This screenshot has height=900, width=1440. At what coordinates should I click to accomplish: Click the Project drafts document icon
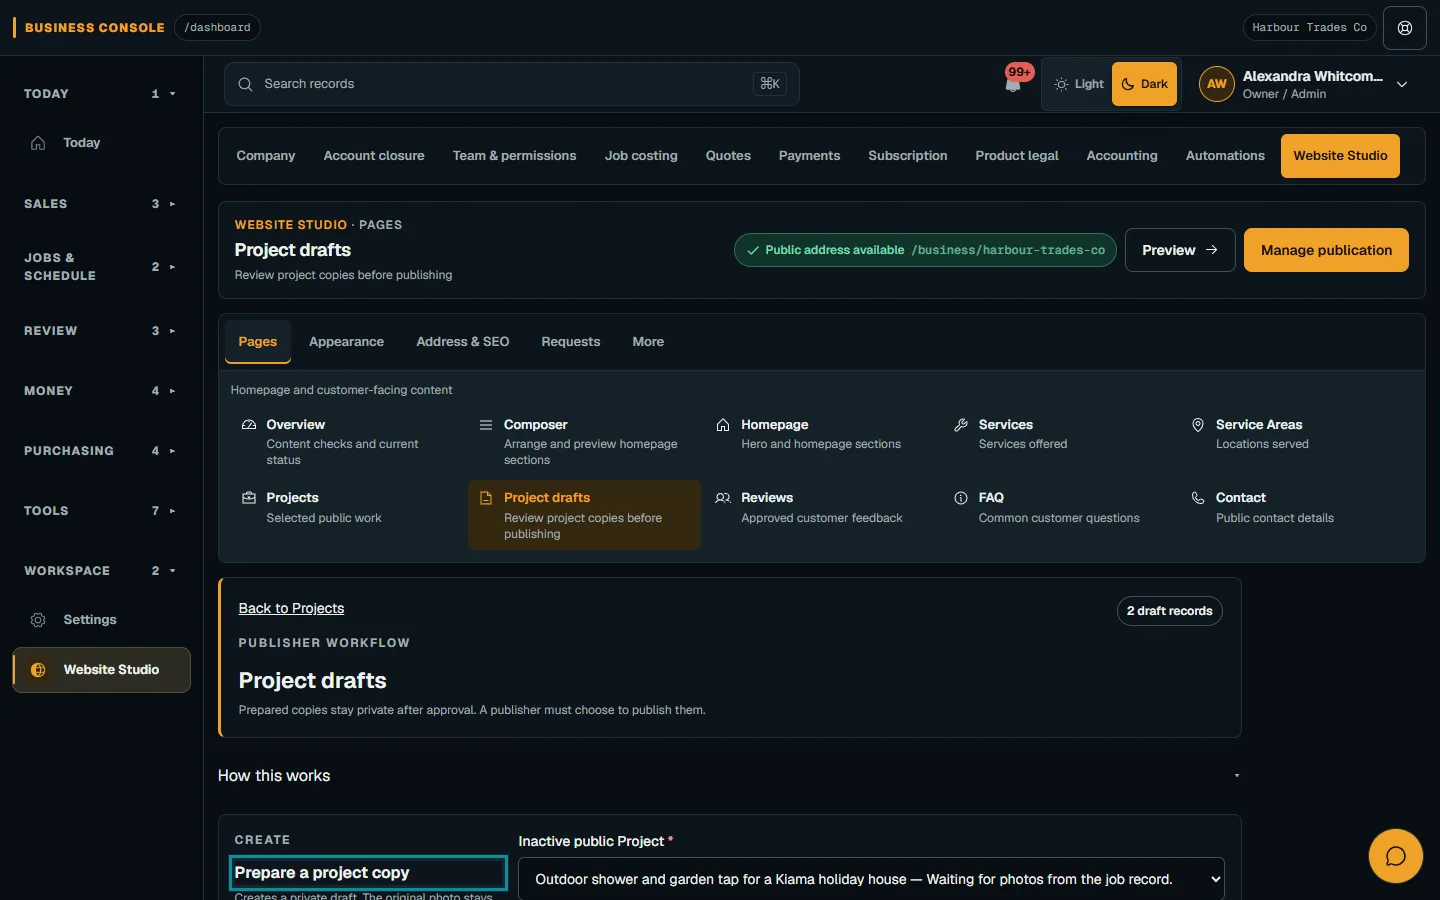tap(486, 498)
